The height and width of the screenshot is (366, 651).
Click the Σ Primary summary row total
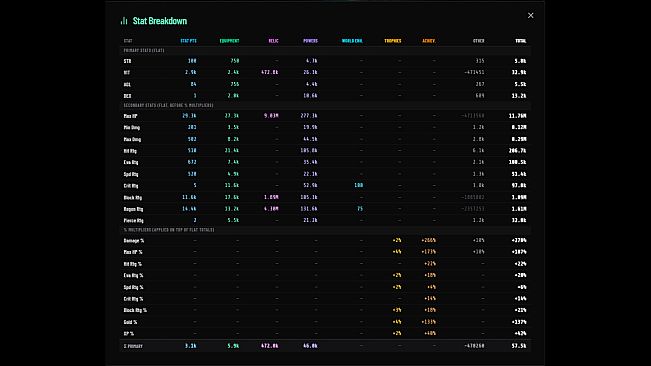(519, 346)
